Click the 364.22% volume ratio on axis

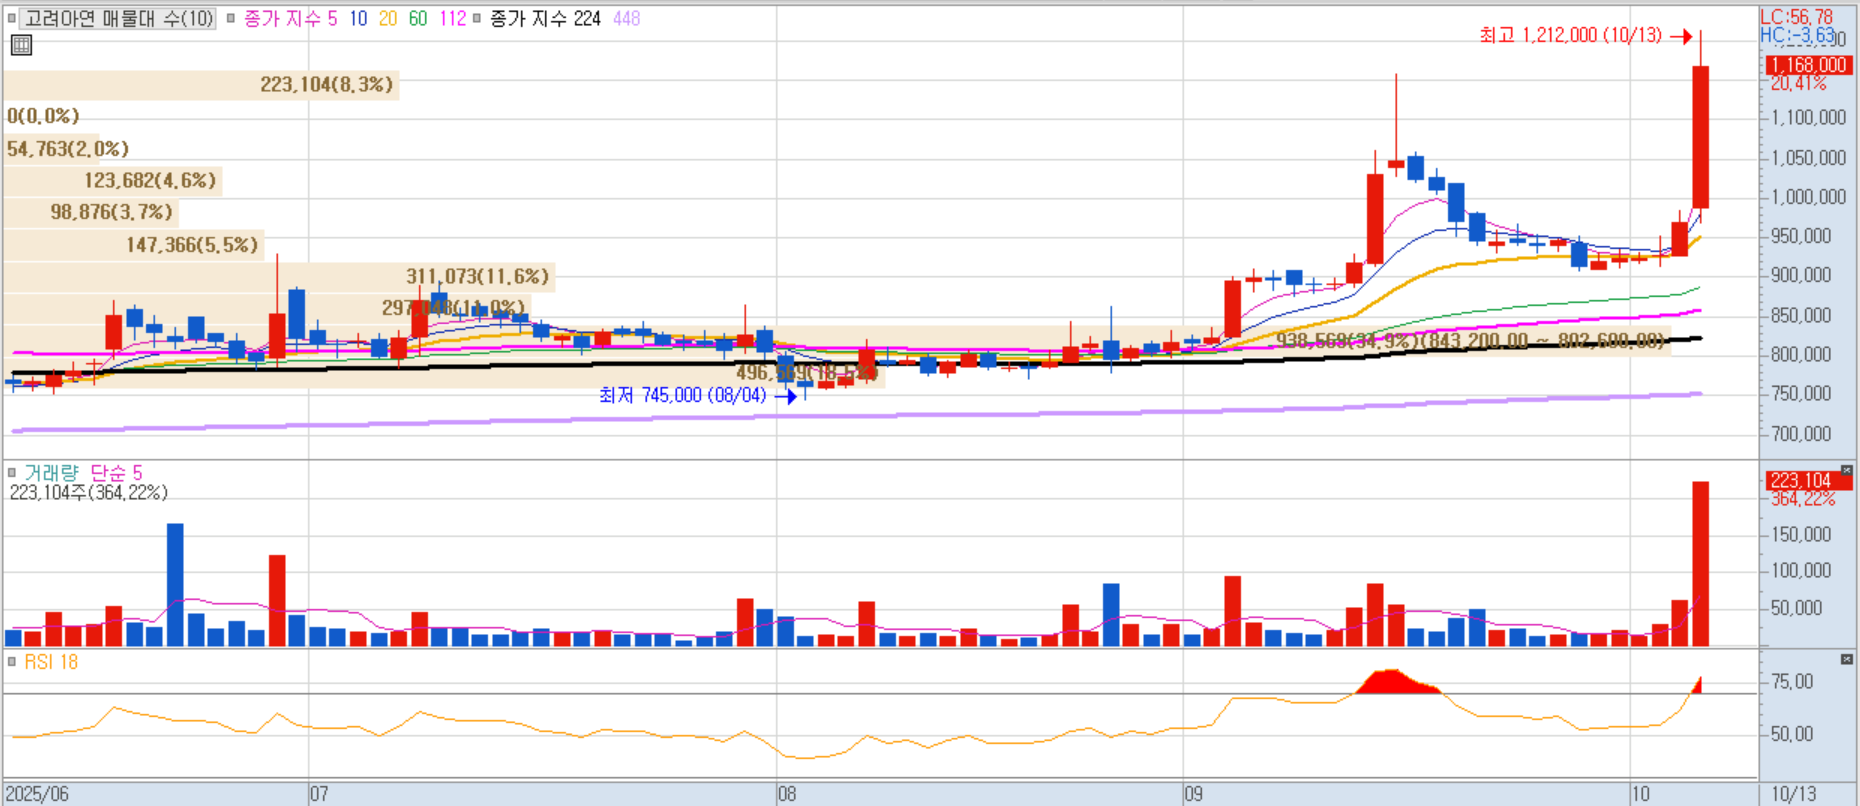1803,498
